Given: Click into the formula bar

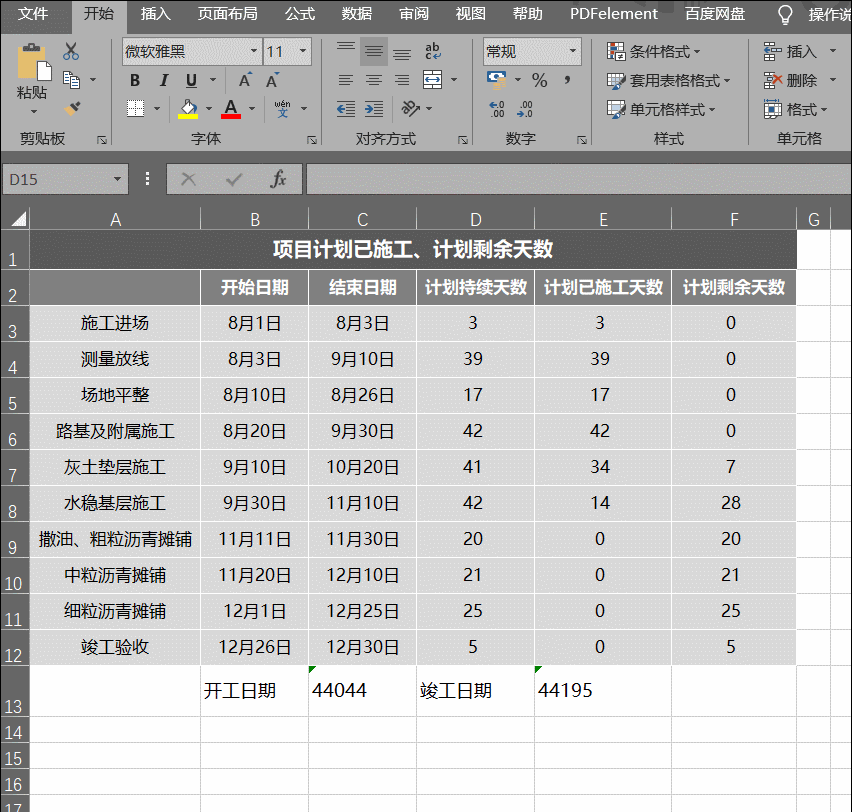Looking at the screenshot, I should point(578,179).
